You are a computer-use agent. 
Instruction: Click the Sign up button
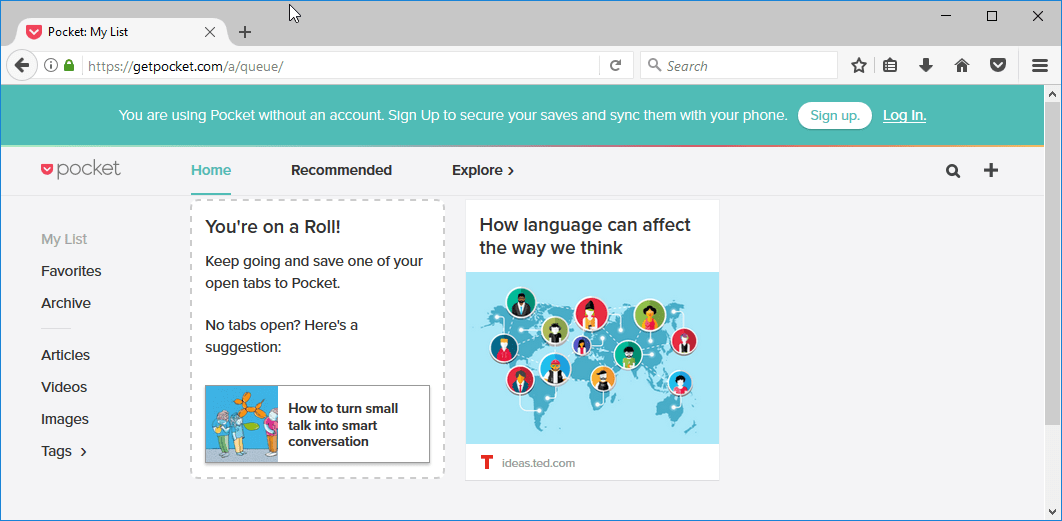coord(834,115)
